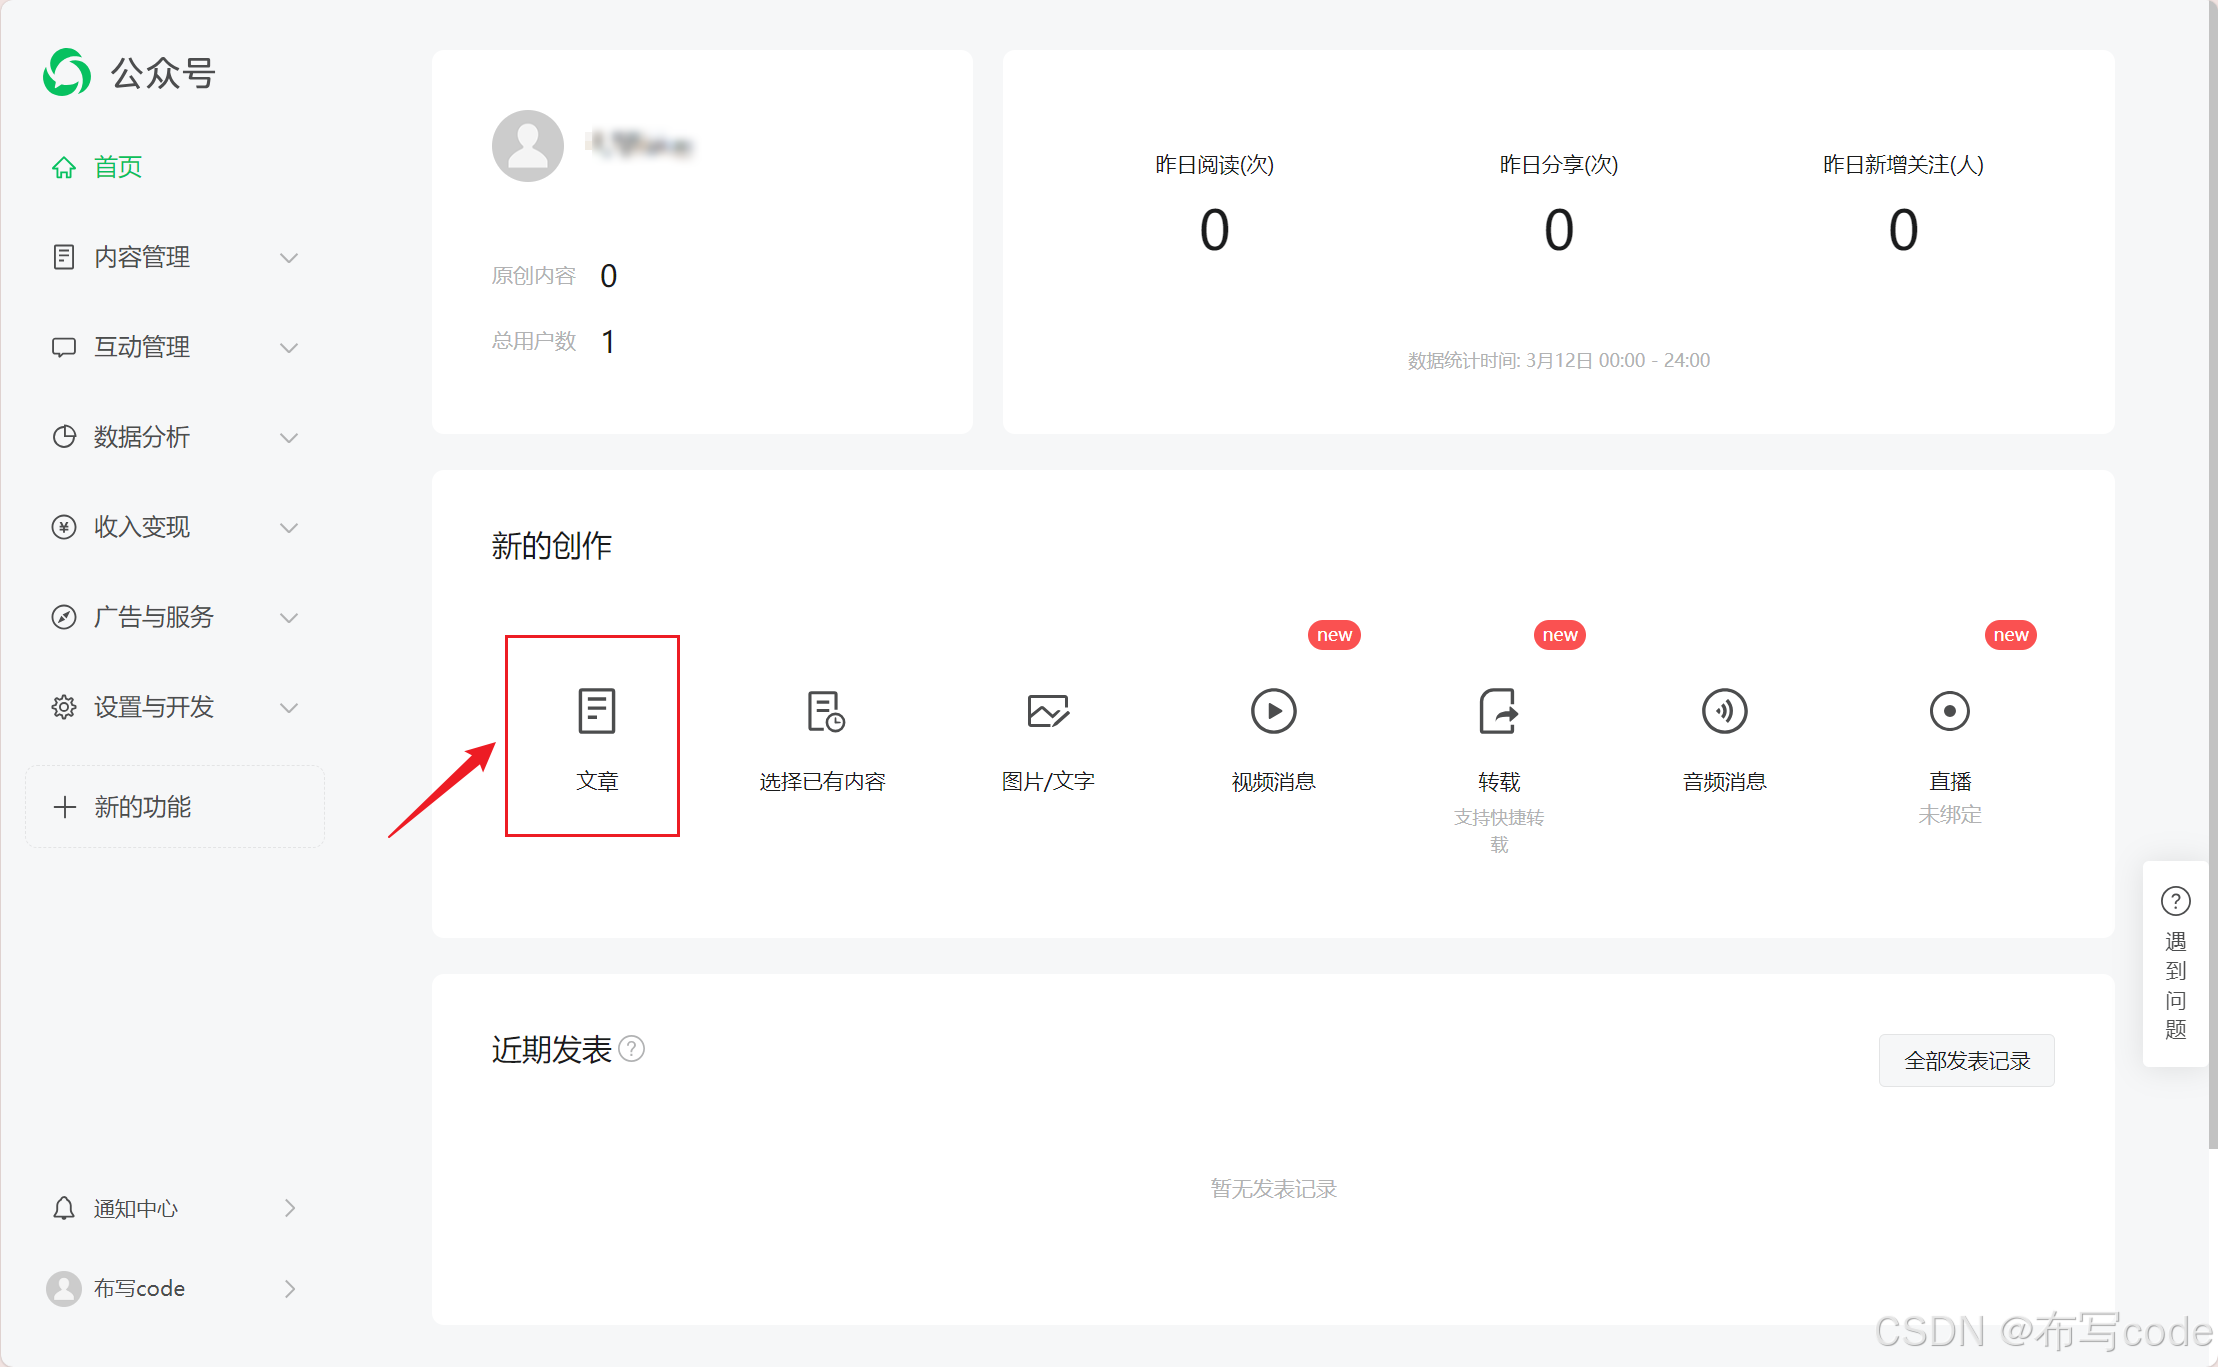This screenshot has width=2218, height=1367.
Task: Create 图片/文字 post
Action: [x=1048, y=712]
